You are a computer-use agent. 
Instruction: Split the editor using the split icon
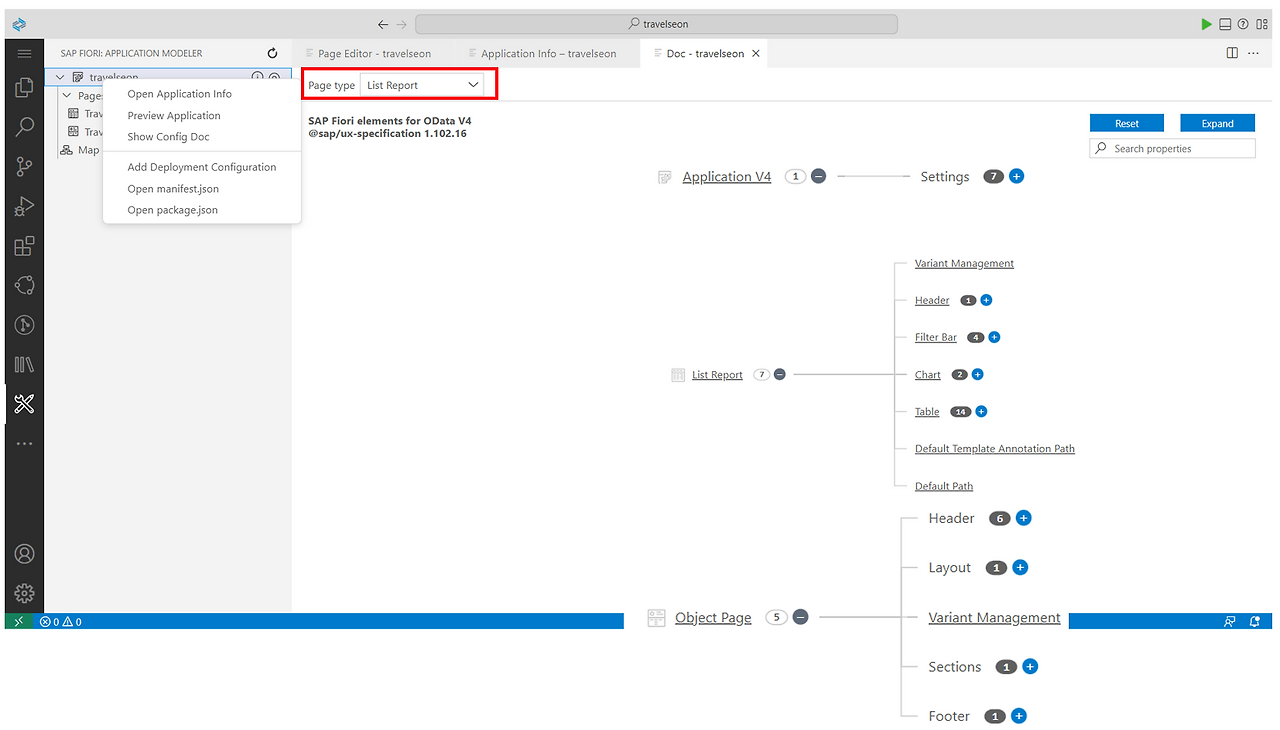[1231, 52]
